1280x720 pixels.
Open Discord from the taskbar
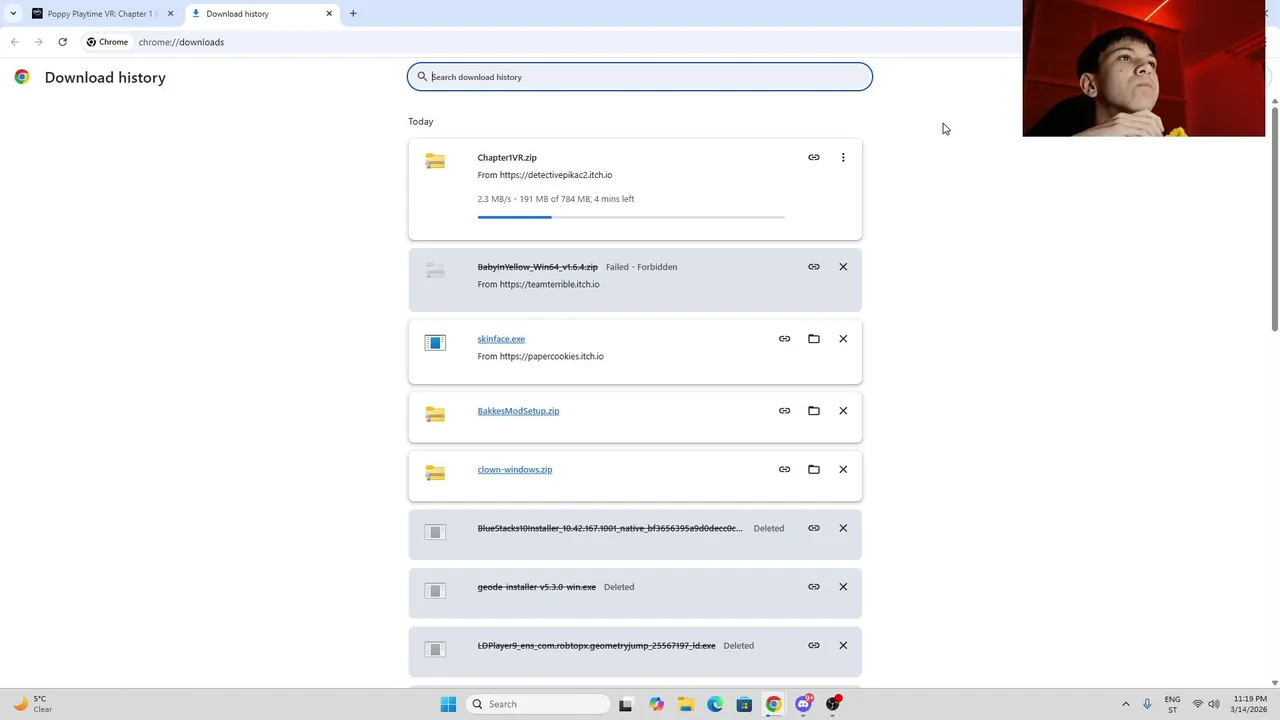pyautogui.click(x=803, y=704)
